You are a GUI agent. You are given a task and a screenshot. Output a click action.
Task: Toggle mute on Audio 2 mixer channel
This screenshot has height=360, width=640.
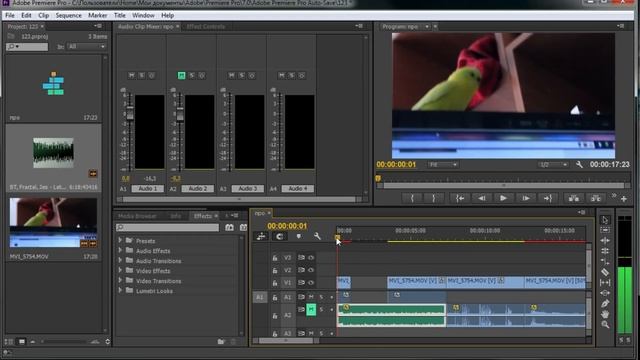181,76
